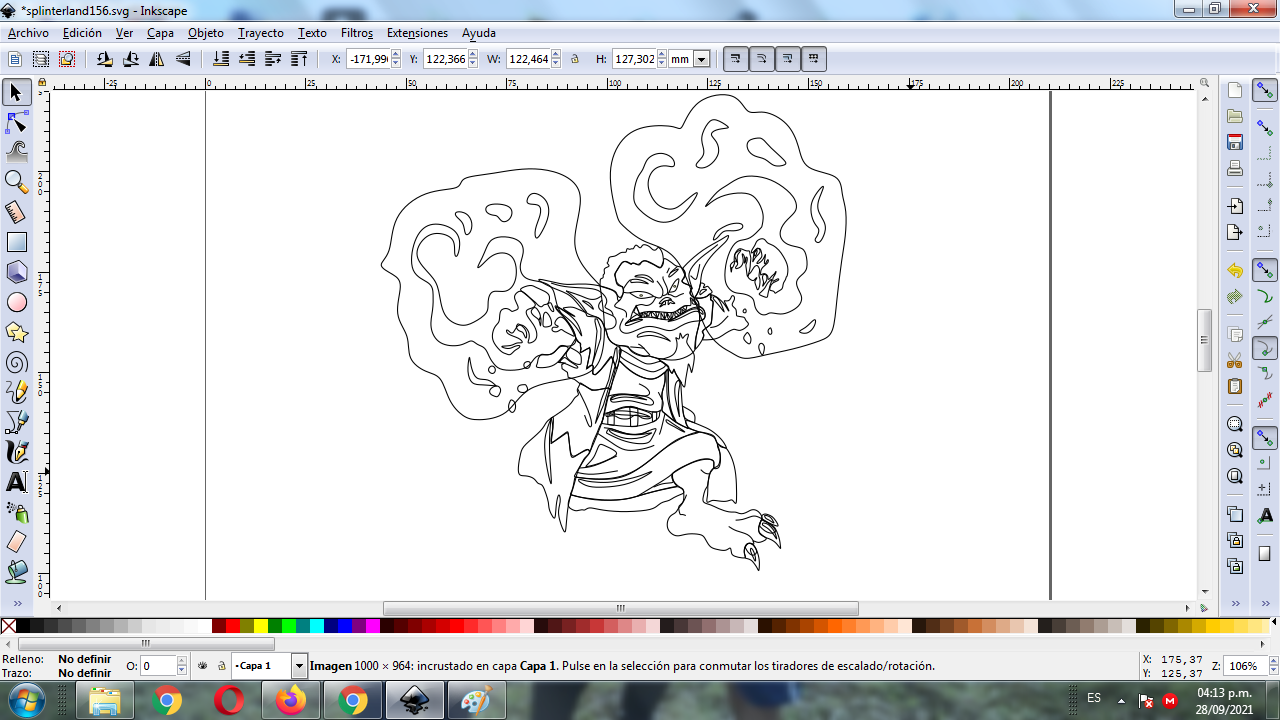The width and height of the screenshot is (1280, 720).
Task: Open the mm units dropdown
Action: point(702,59)
